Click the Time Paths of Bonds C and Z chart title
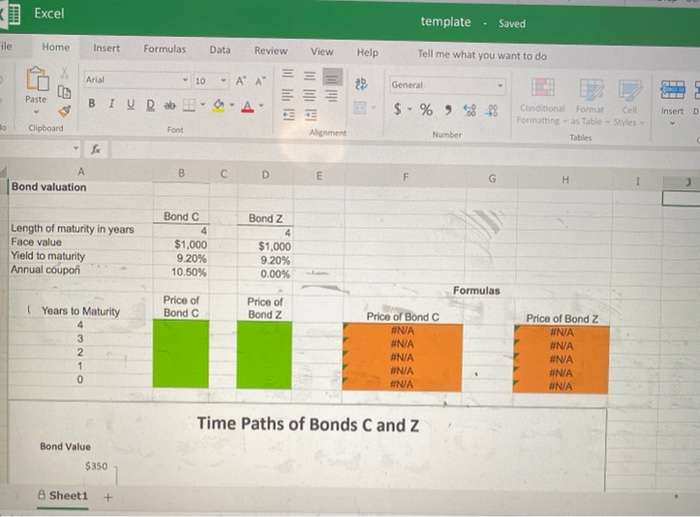The image size is (700, 517). pos(308,424)
